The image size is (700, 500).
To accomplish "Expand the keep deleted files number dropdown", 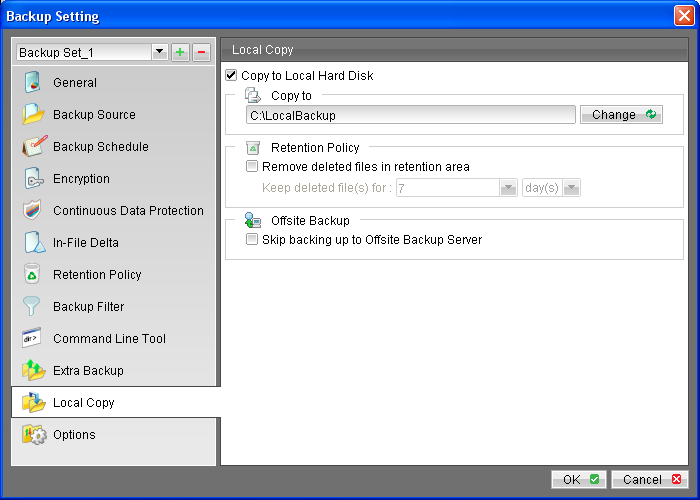I will (x=507, y=187).
